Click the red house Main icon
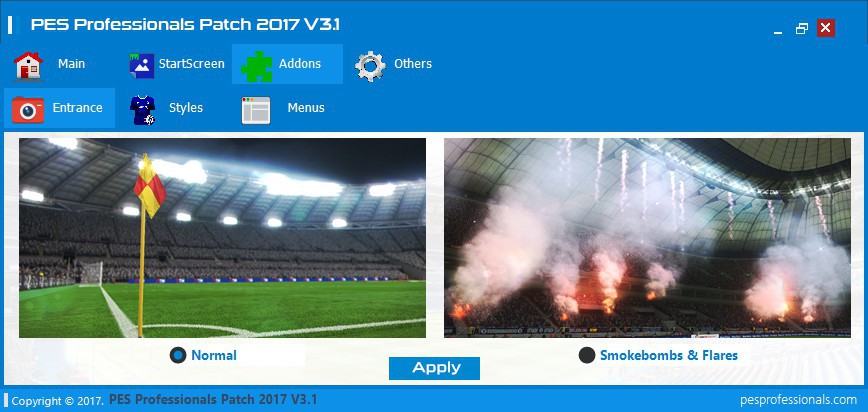Viewport: 868px width, 412px height. pos(28,65)
